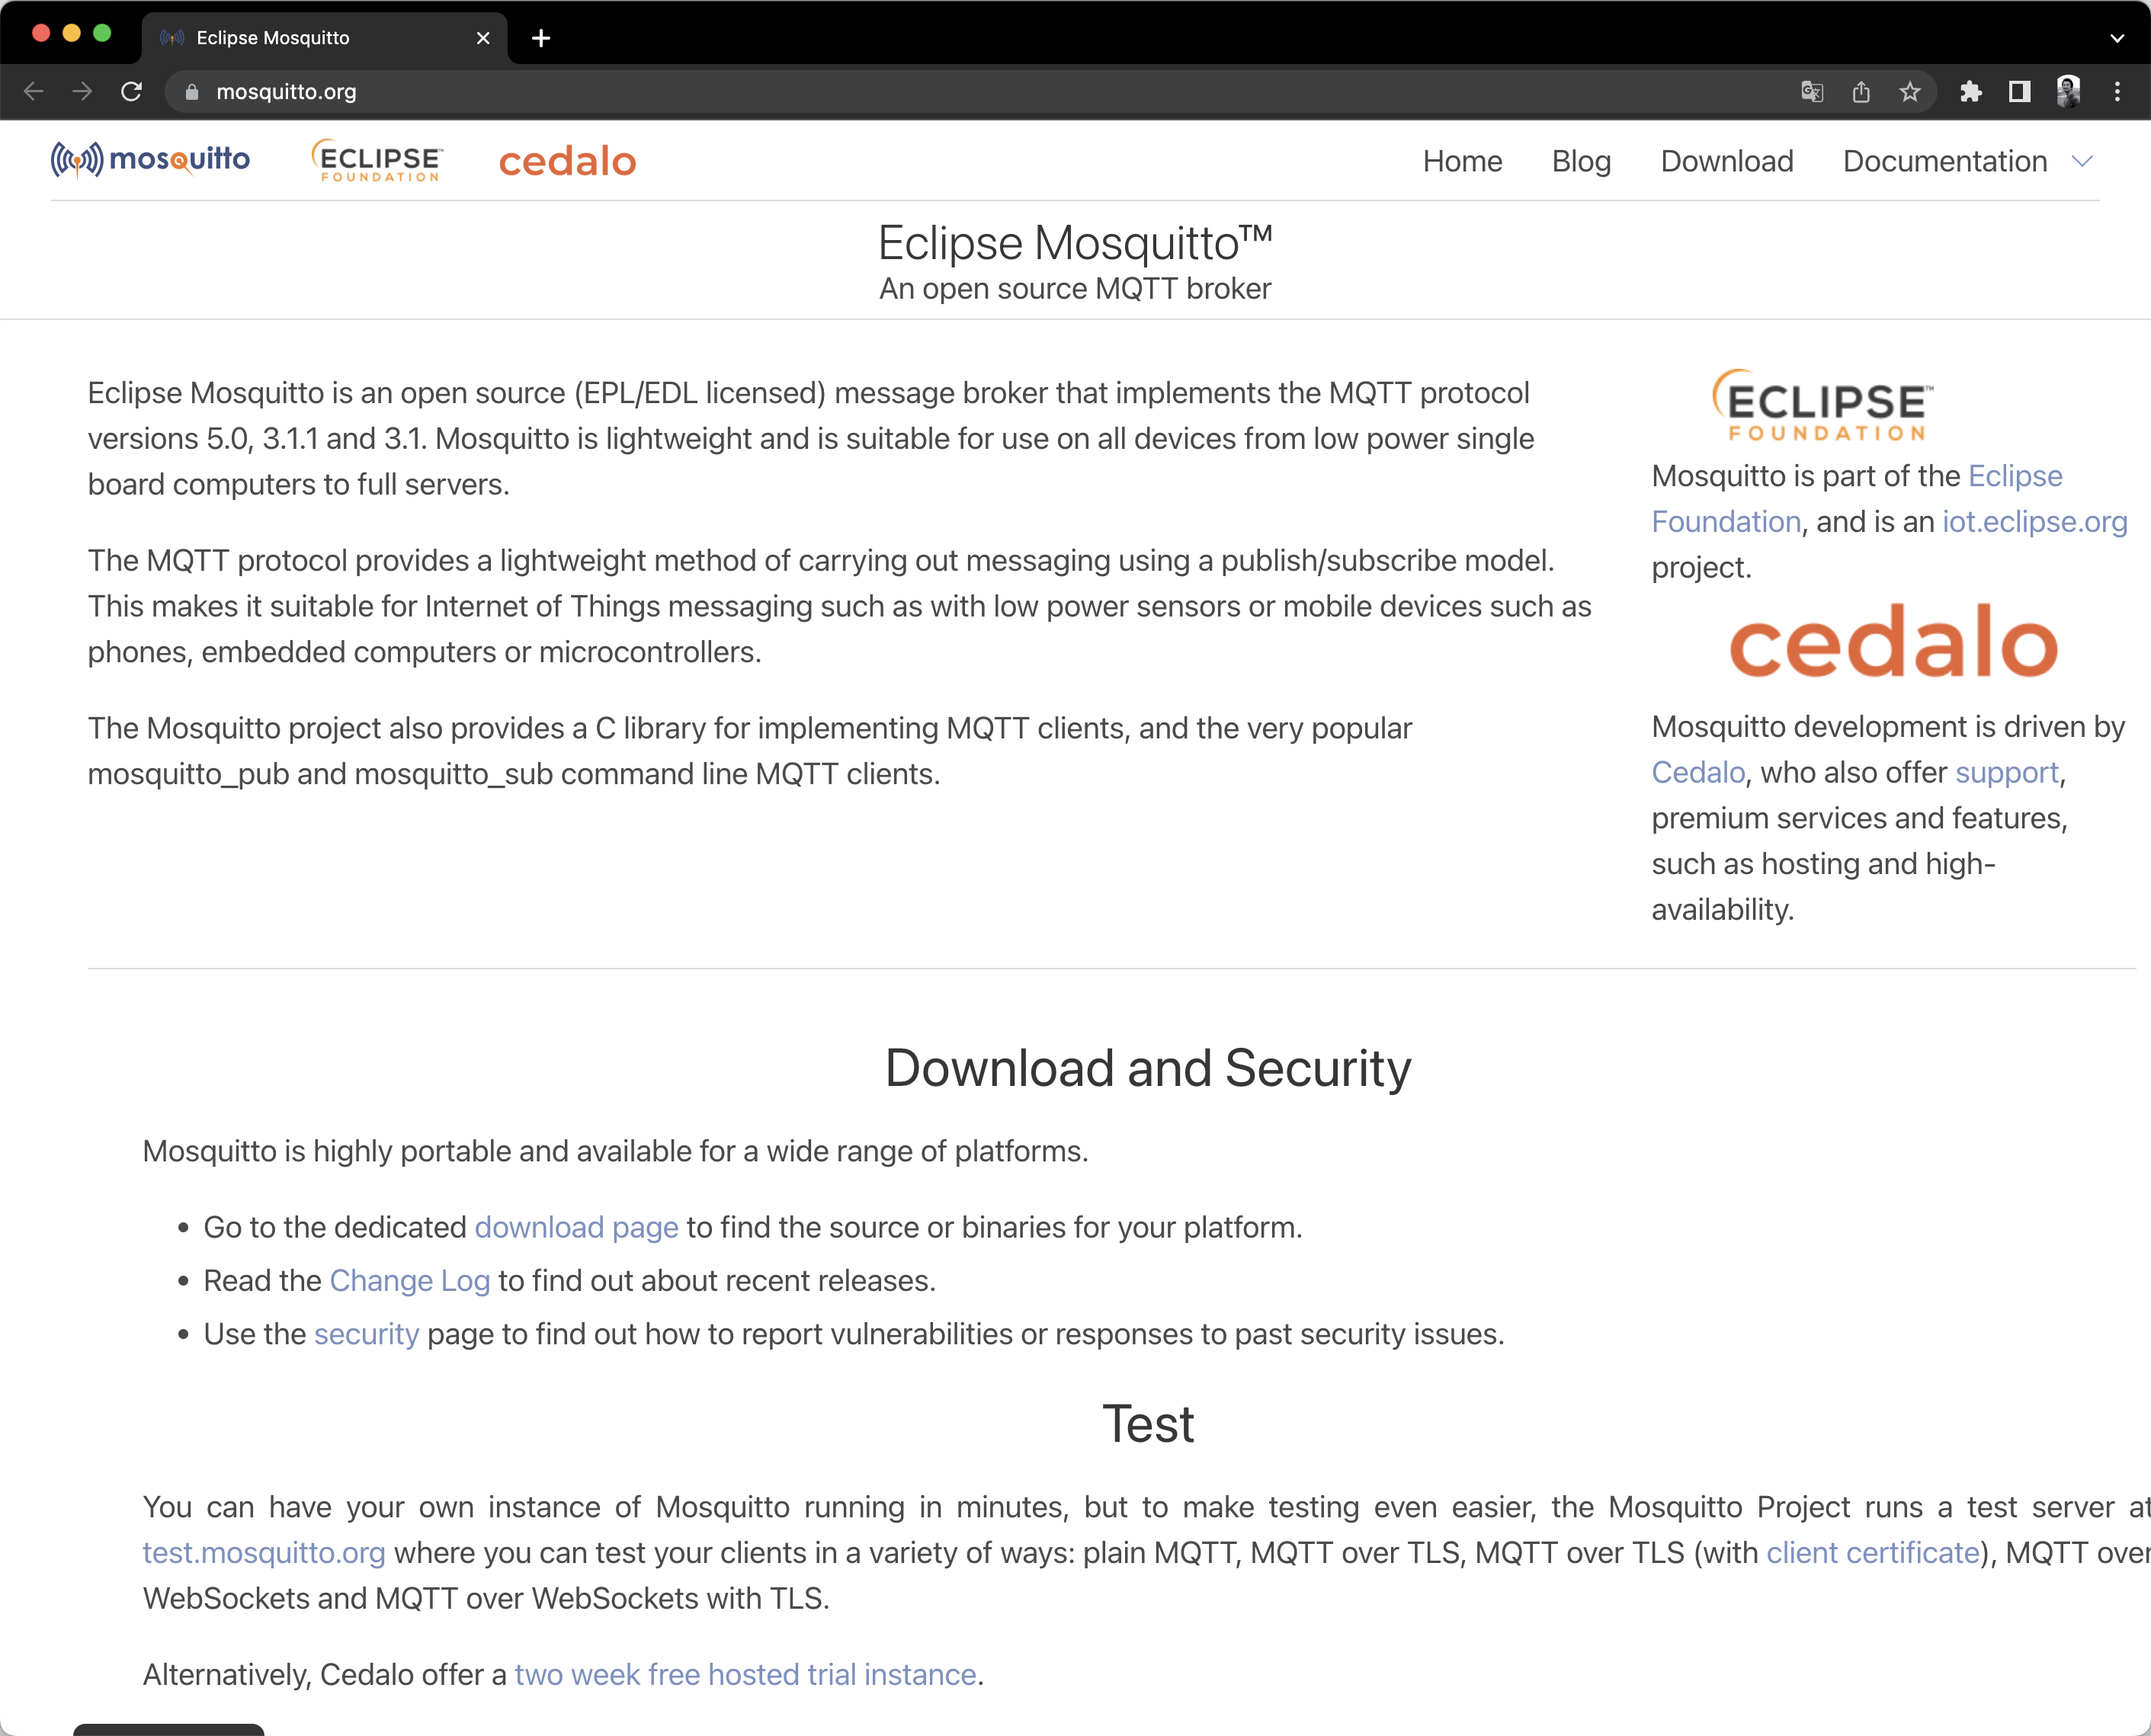This screenshot has width=2151, height=1736.
Task: Open the Chrome profile avatar
Action: [2068, 92]
